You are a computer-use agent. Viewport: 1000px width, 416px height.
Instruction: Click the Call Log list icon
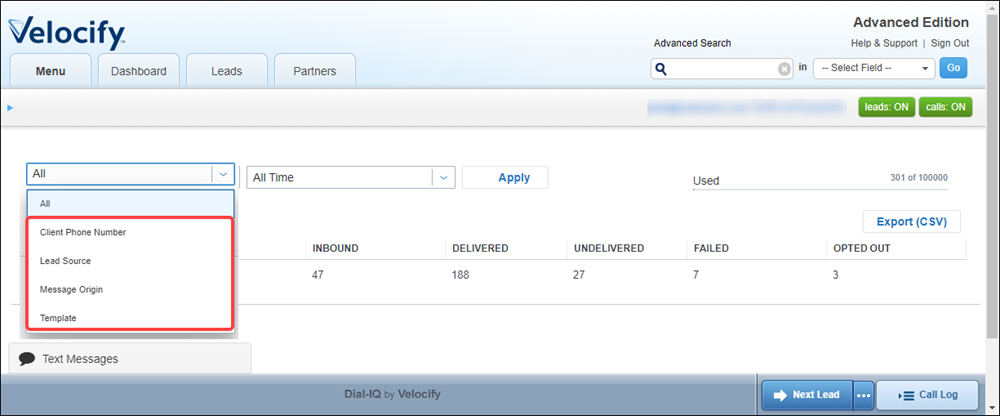(x=906, y=395)
